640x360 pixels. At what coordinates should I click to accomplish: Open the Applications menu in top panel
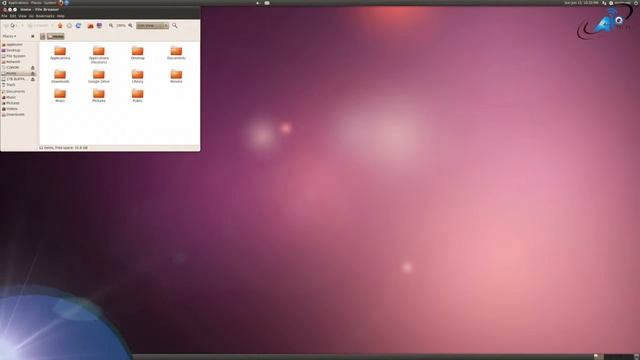coord(18,3)
